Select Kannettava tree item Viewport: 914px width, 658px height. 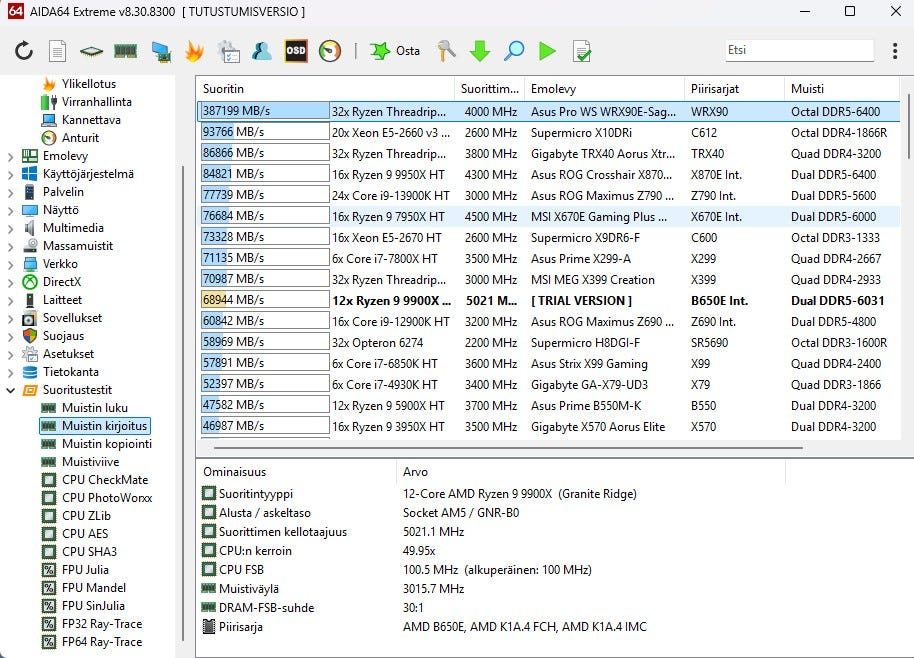click(x=91, y=120)
